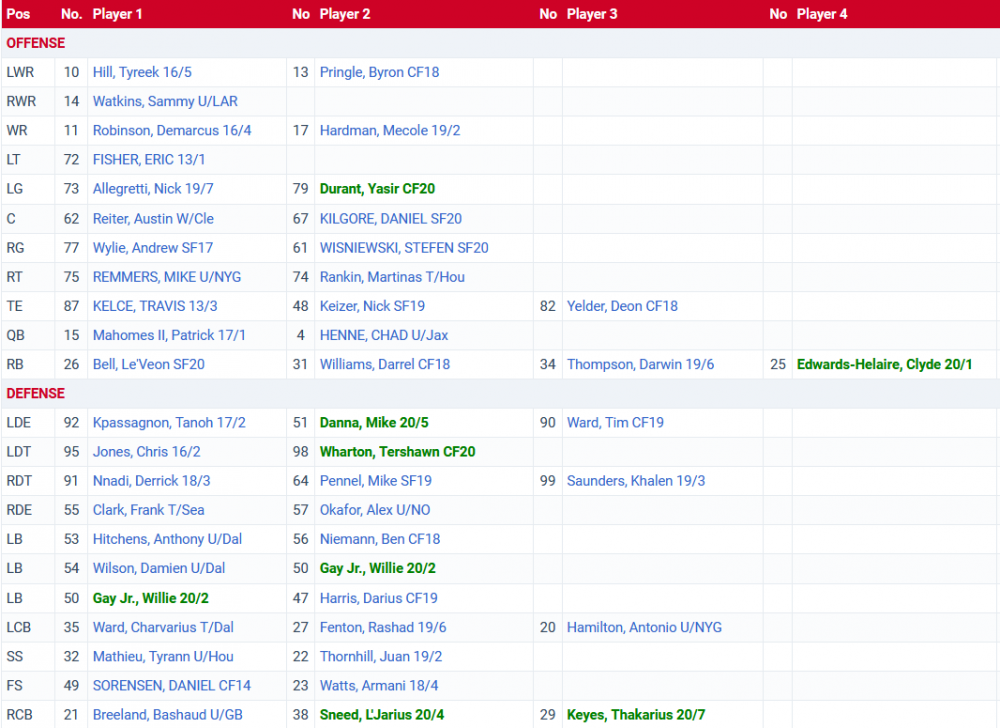1000x728 pixels.
Task: Click Pringle, Byron CF18 link
Action: 379,72
